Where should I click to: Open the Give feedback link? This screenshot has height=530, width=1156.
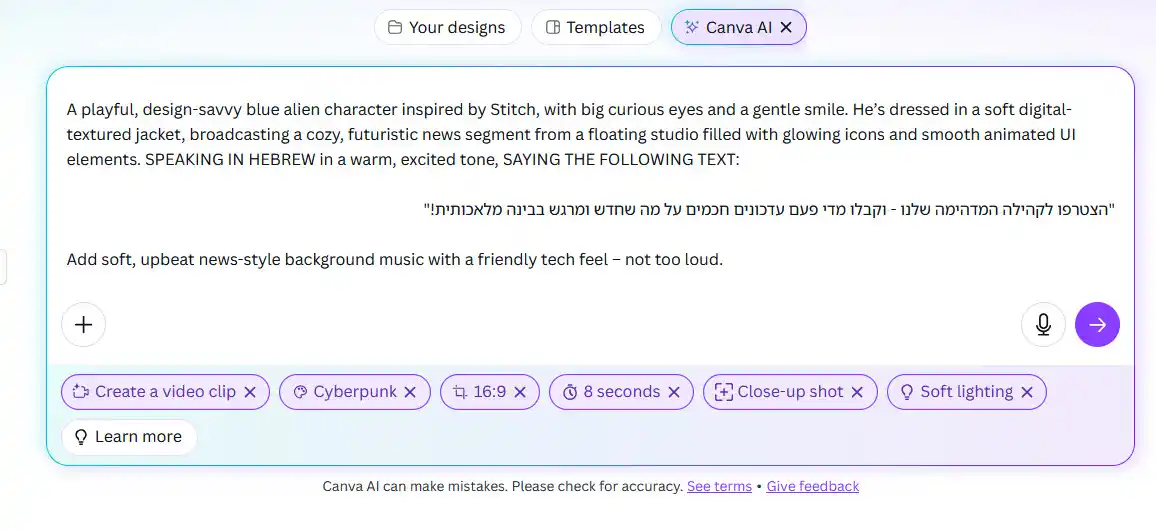(x=812, y=487)
